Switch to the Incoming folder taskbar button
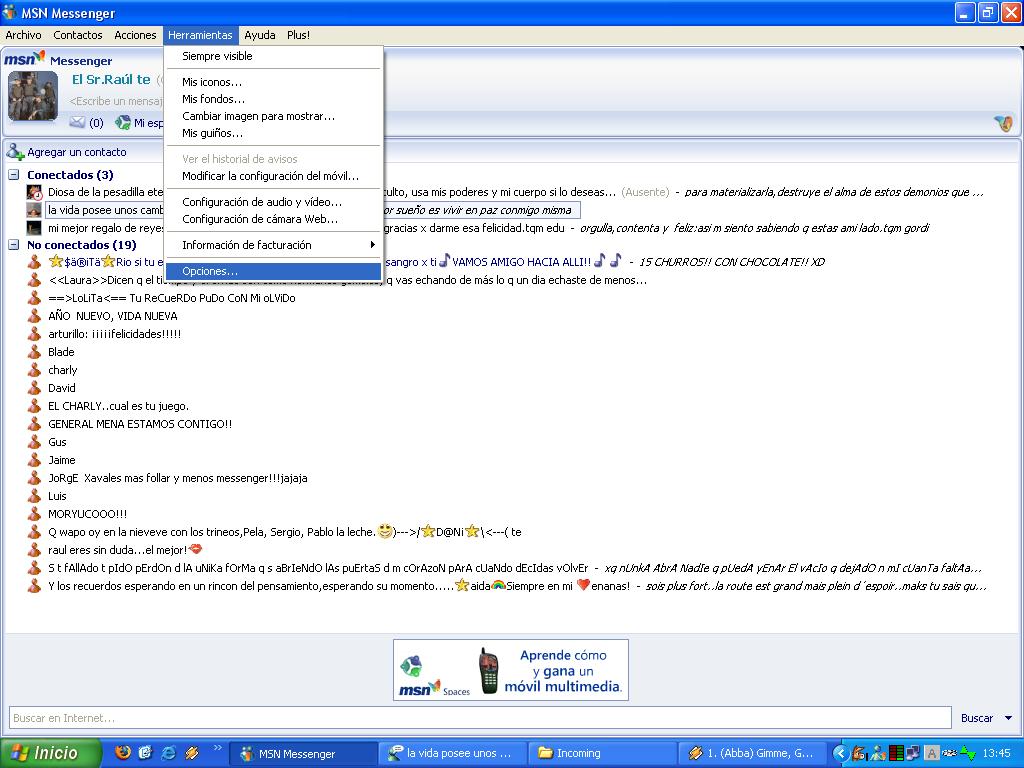Image resolution: width=1024 pixels, height=768 pixels. (601, 753)
